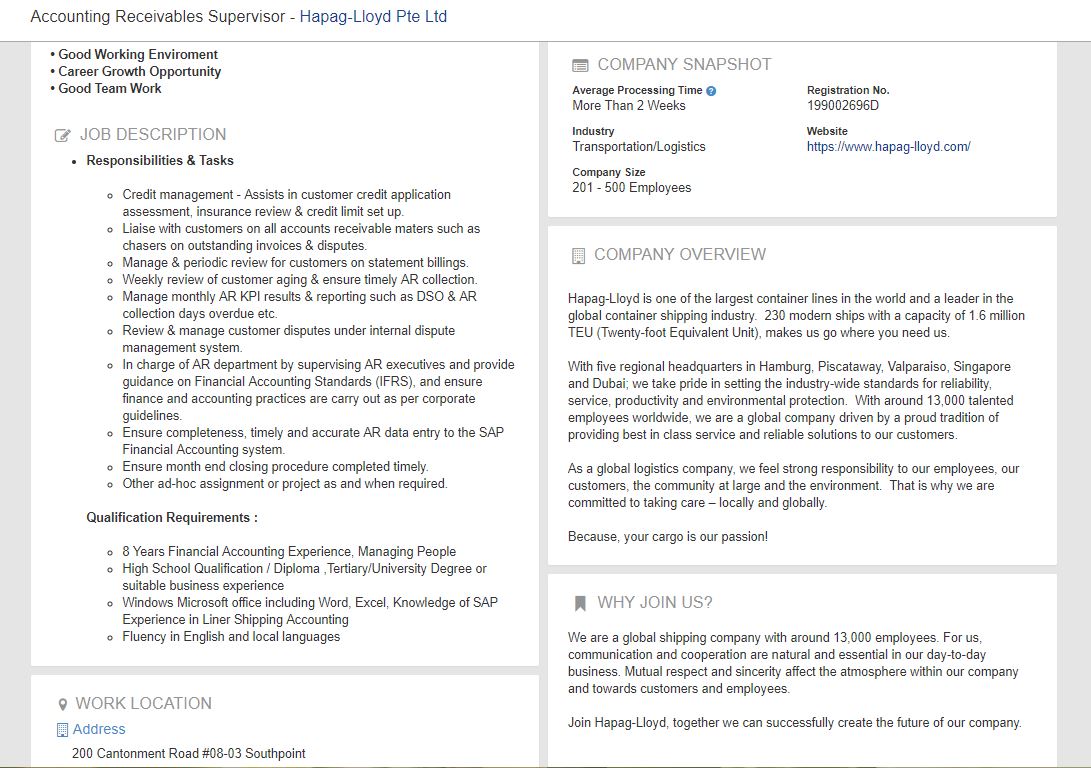Click the Address building icon

(62, 730)
